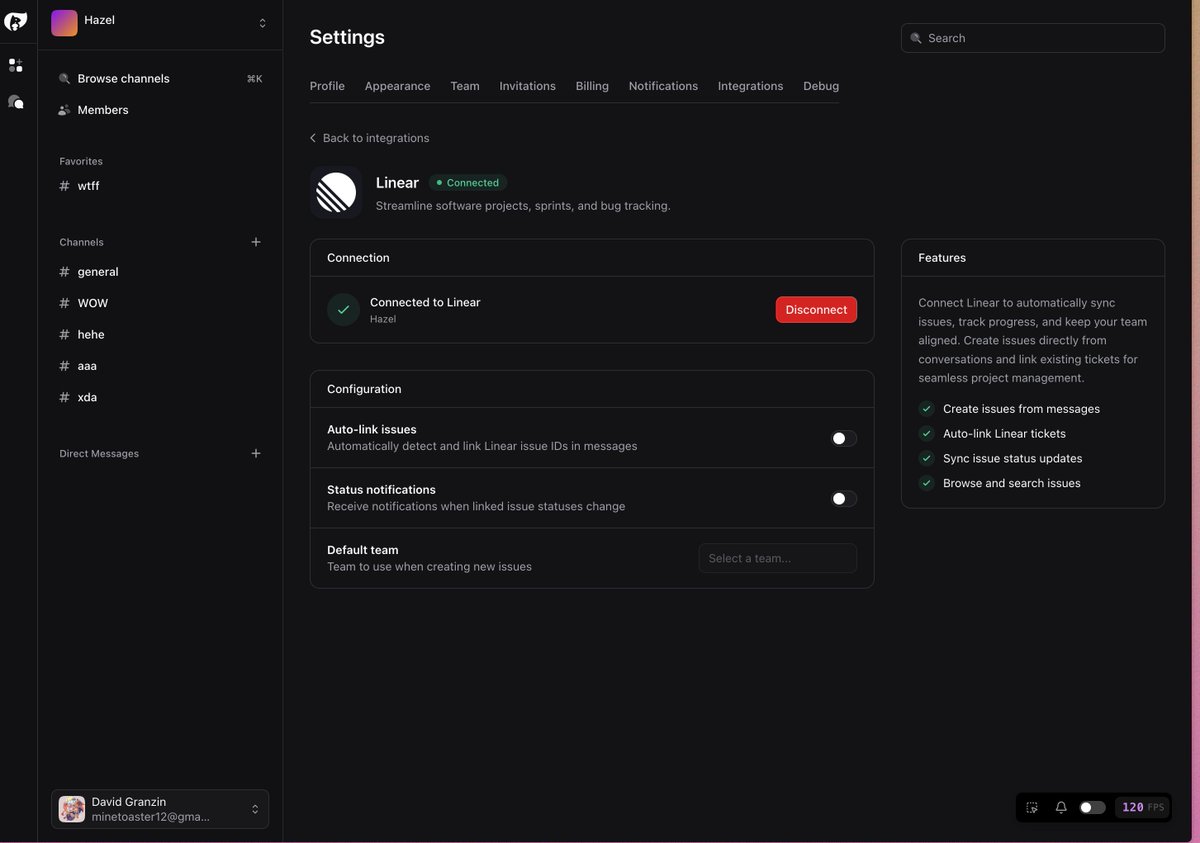Flip the toggle switch in bottom toolbar
Image resolution: width=1200 pixels, height=843 pixels.
click(1093, 807)
